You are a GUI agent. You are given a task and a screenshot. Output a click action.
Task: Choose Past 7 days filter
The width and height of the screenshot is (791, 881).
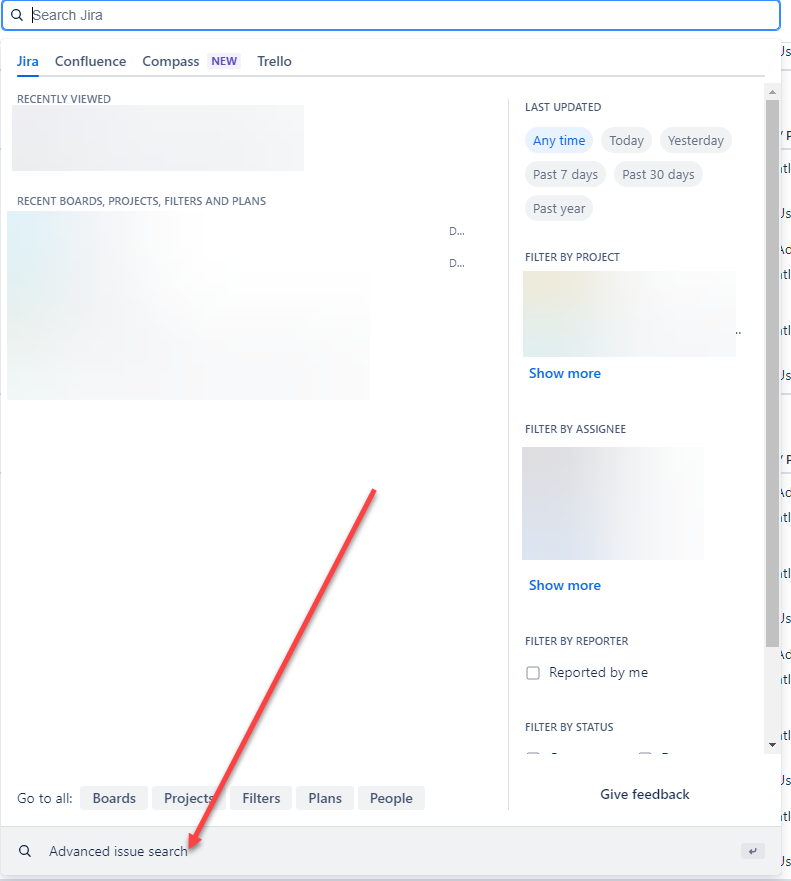click(x=565, y=175)
